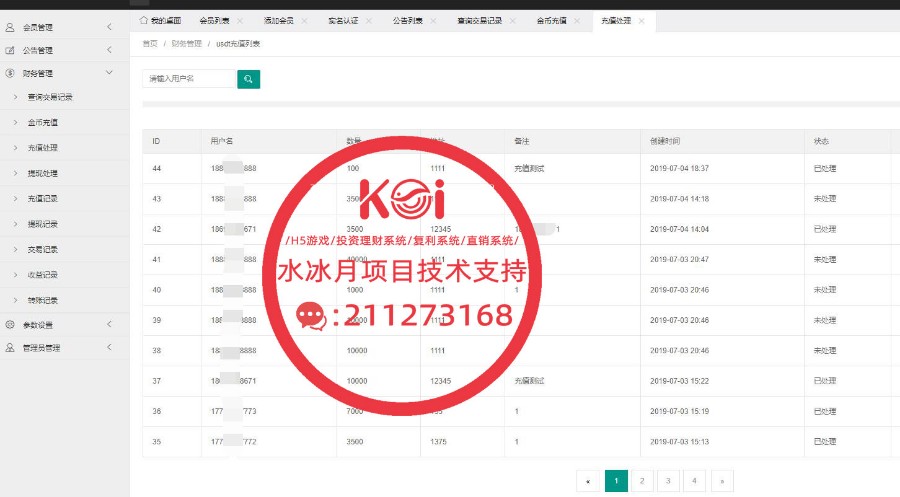This screenshot has height=497, width=900.
Task: Click the 会员管理 user icon in sidebar
Action: tap(10, 27)
